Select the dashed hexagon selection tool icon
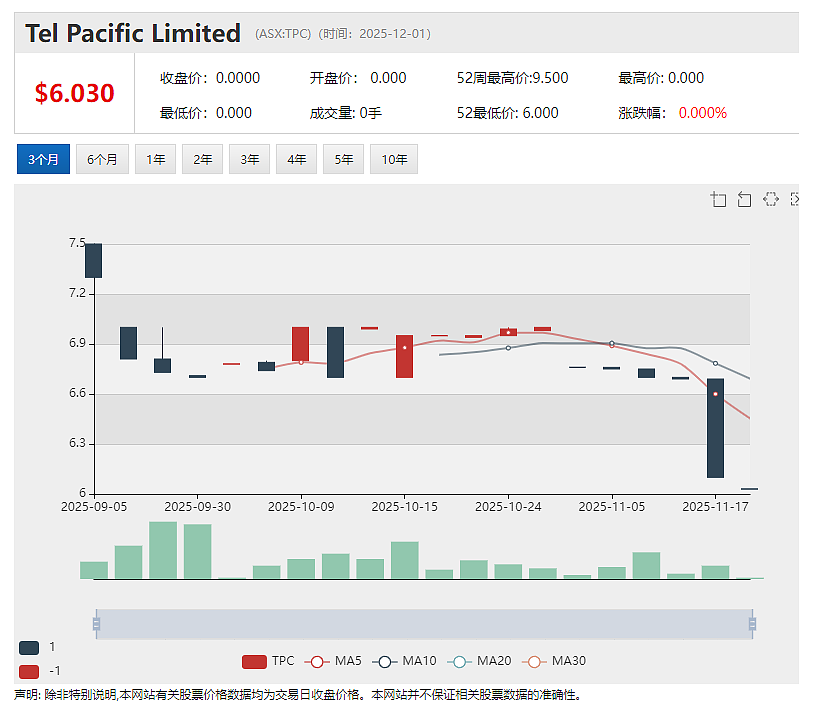813x715 pixels. 770,199
